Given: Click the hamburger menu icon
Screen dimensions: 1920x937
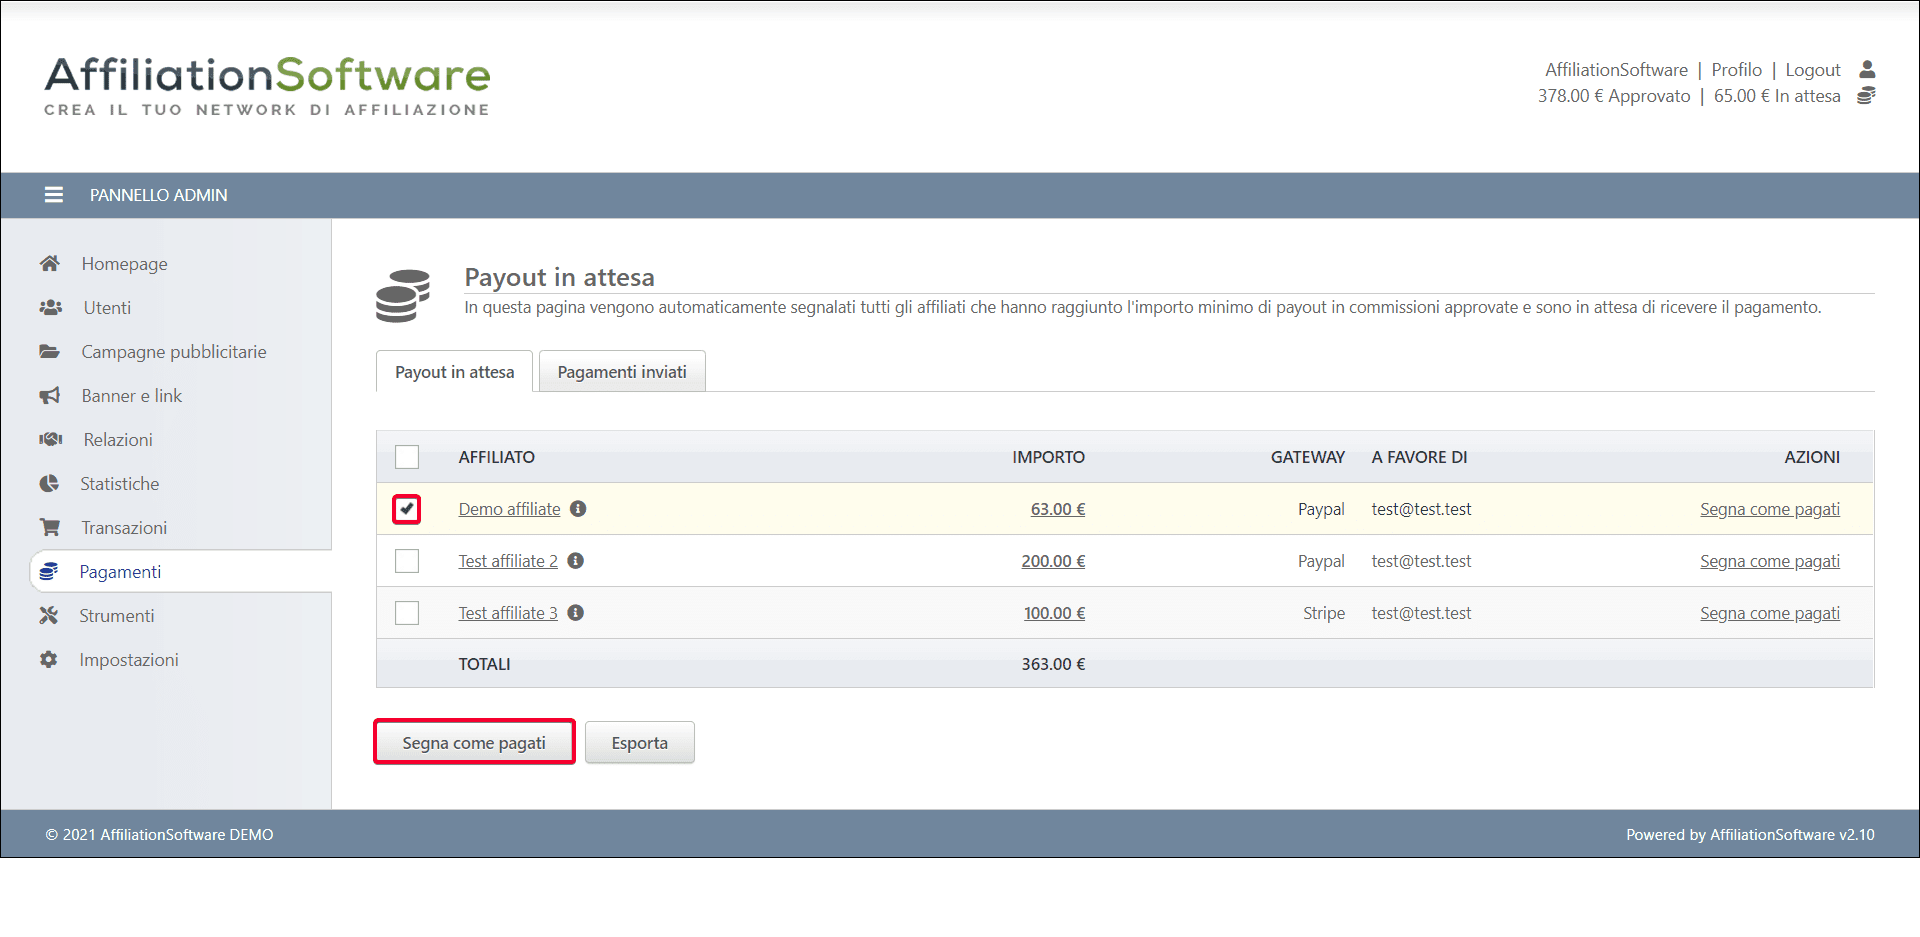Looking at the screenshot, I should [x=54, y=195].
